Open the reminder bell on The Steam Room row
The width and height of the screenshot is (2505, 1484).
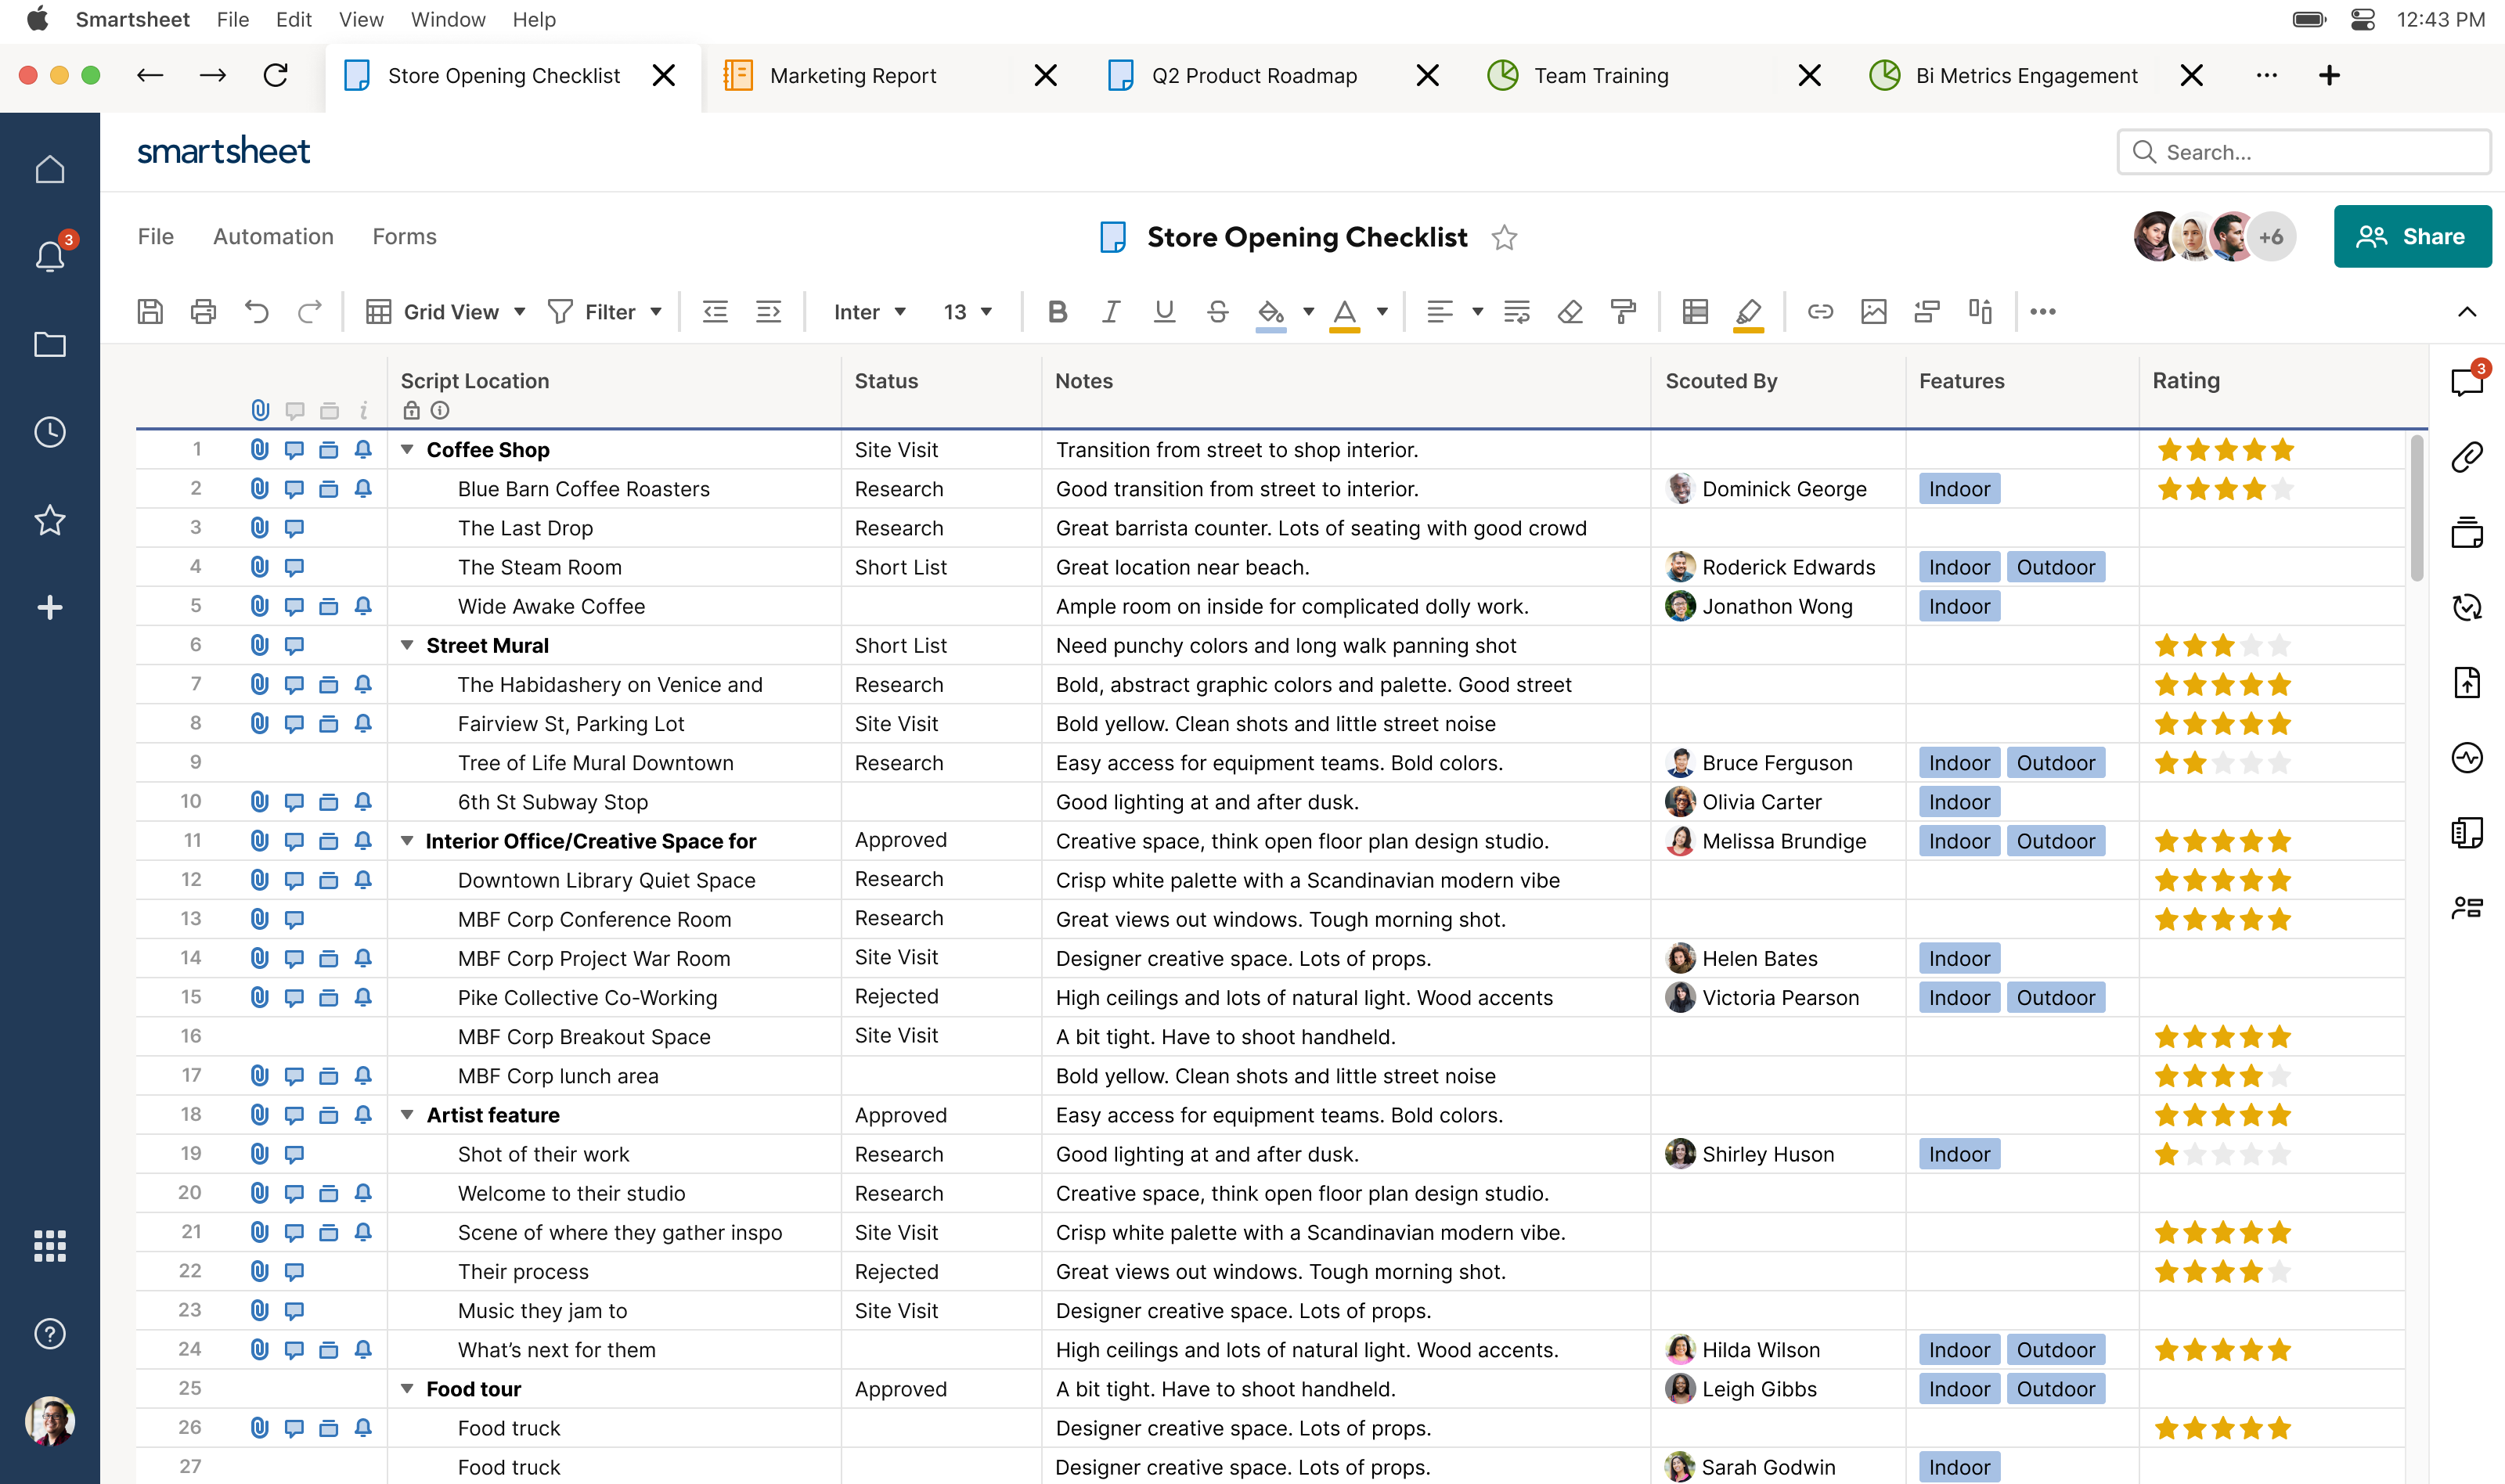(x=363, y=567)
